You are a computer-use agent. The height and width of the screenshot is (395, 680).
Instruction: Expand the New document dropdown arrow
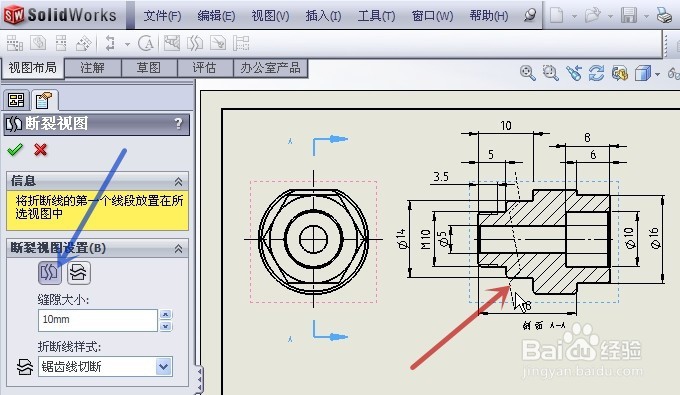[574, 16]
